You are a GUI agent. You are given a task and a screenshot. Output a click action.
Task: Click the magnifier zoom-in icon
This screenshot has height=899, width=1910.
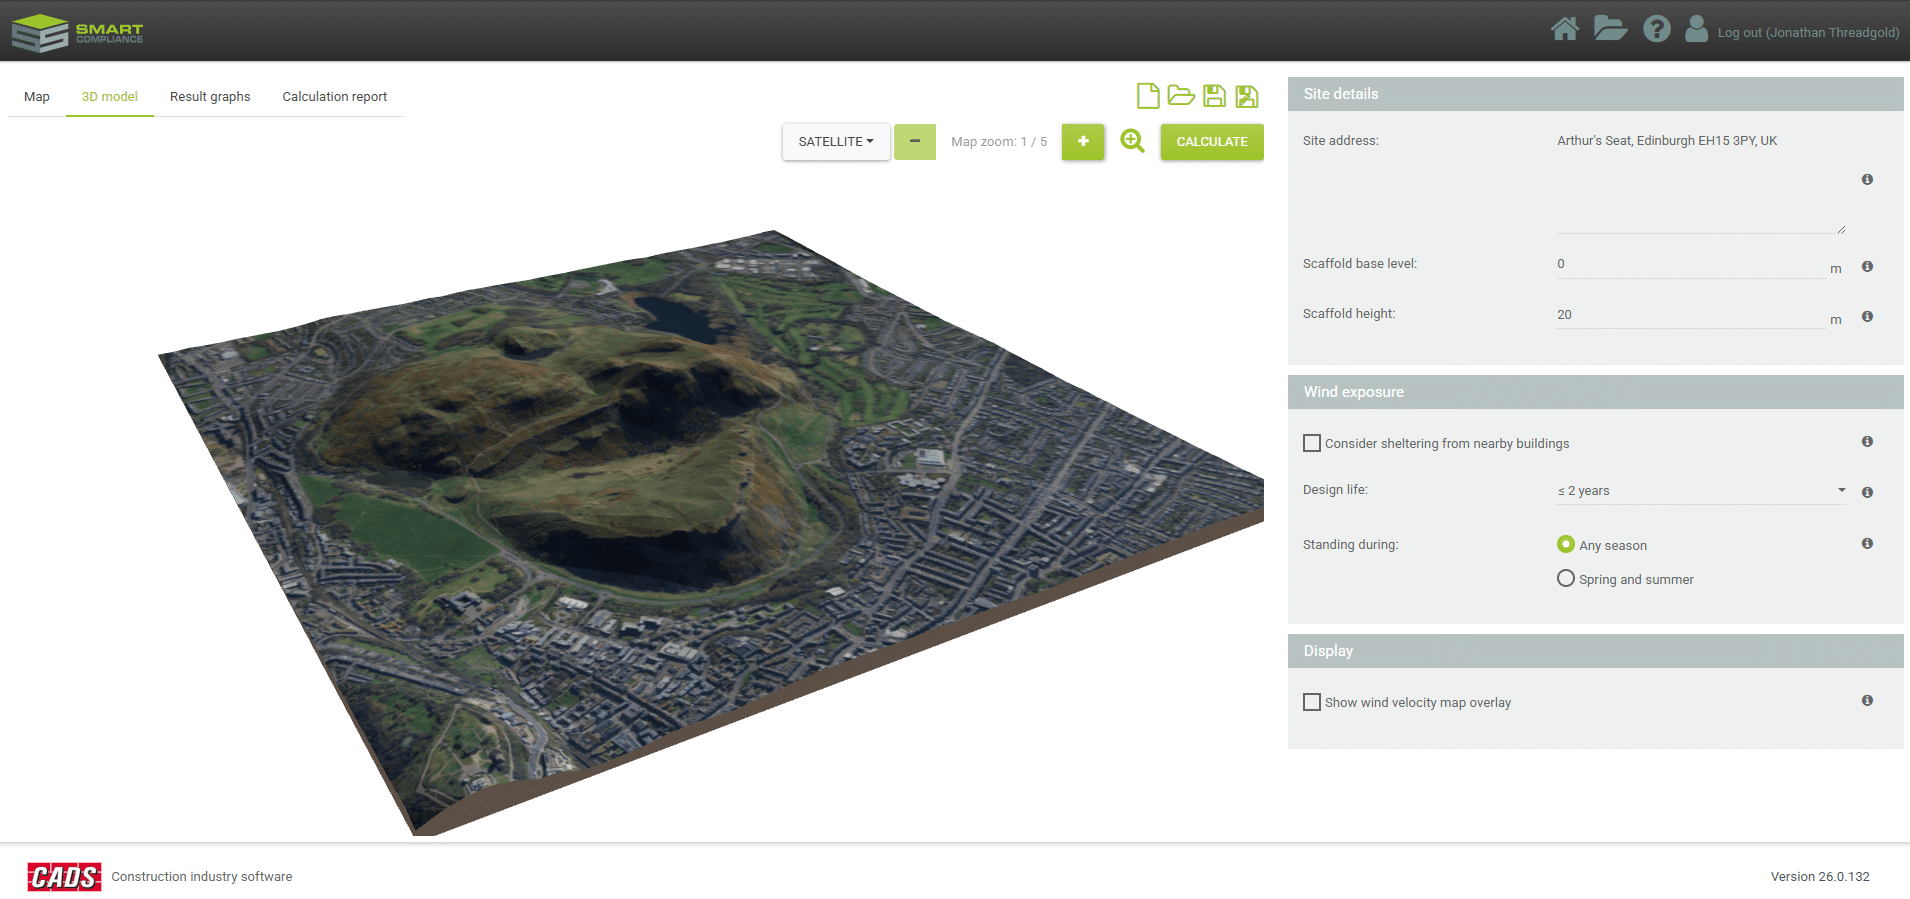(x=1133, y=141)
